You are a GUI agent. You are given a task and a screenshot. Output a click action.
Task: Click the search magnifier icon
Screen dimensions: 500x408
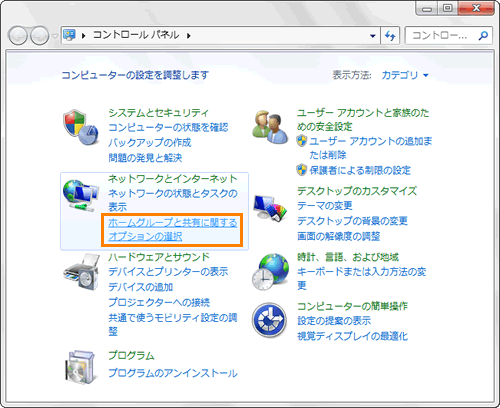(x=483, y=35)
